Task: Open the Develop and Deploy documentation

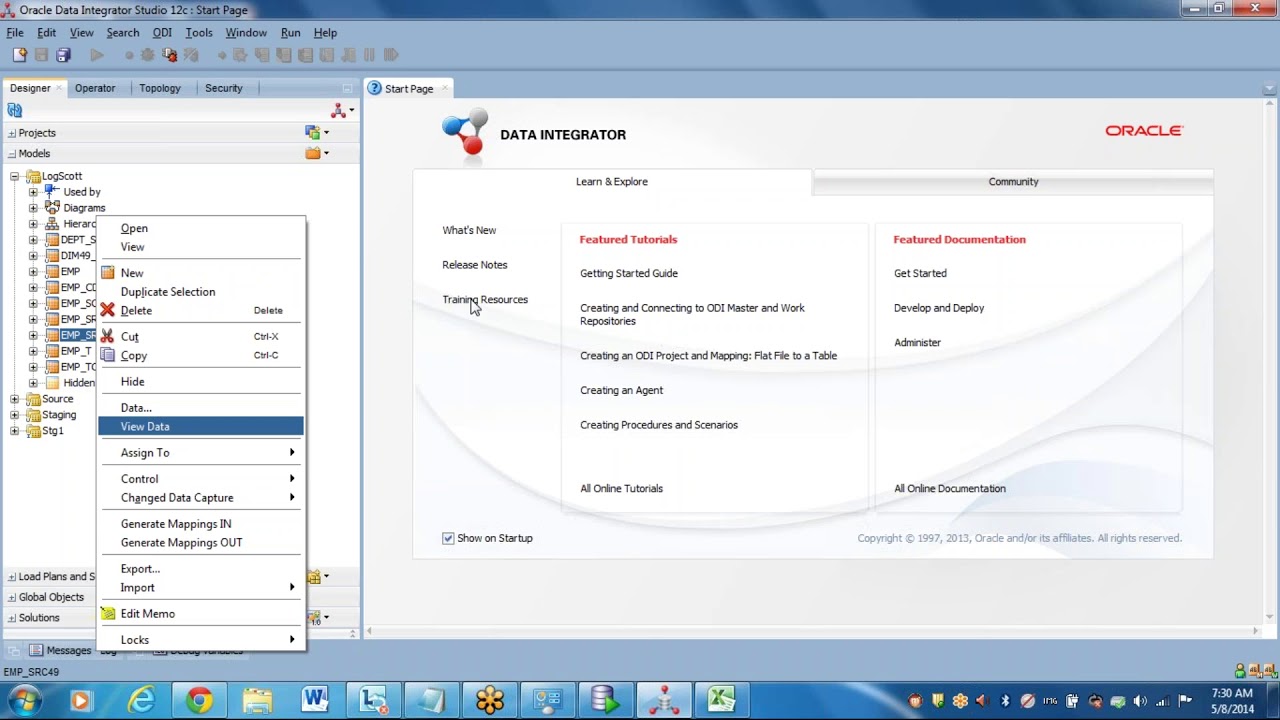Action: tap(939, 308)
